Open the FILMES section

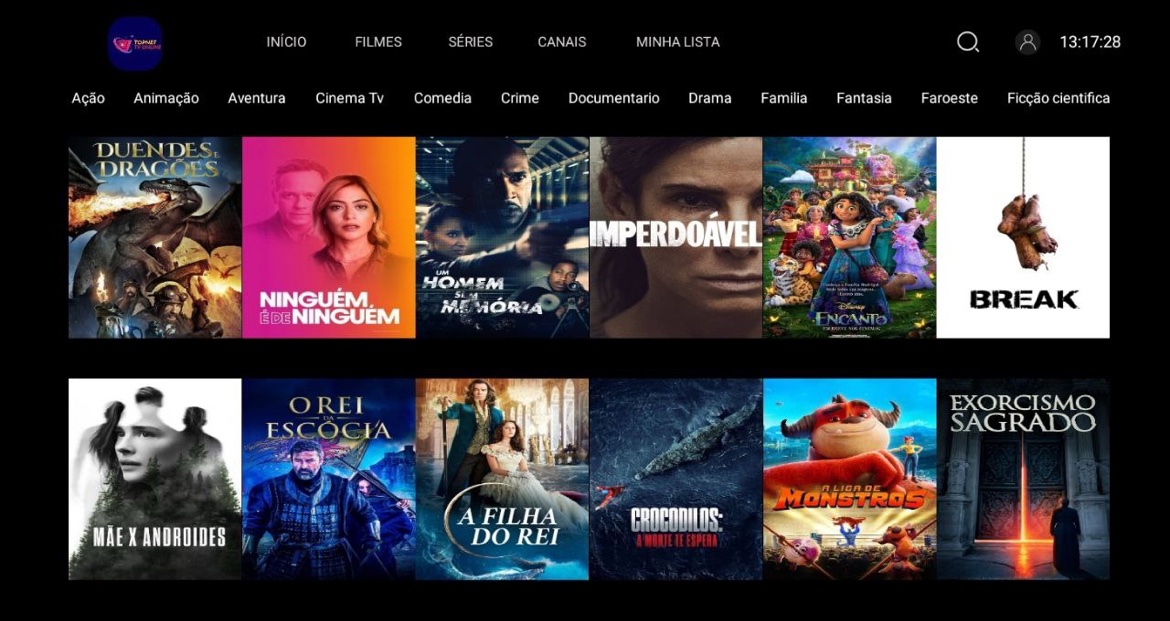pyautogui.click(x=378, y=42)
